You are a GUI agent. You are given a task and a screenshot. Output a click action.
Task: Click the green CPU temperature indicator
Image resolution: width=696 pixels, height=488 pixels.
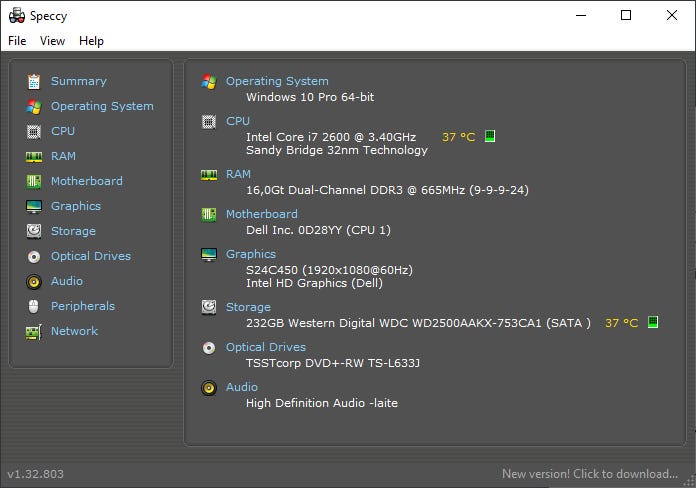coord(490,136)
